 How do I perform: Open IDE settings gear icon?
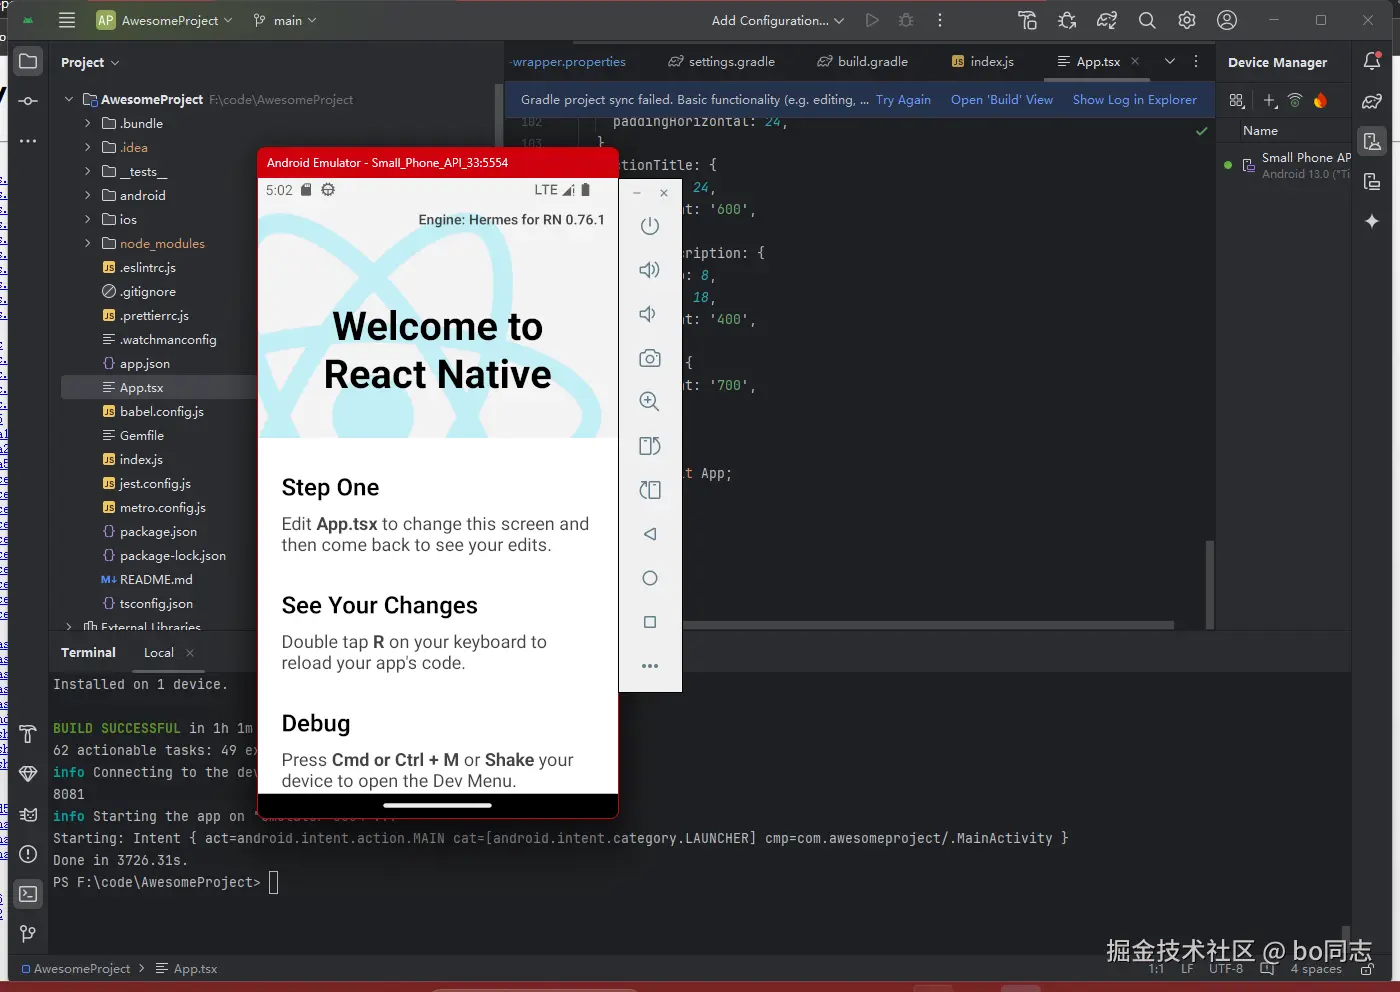(x=1187, y=20)
